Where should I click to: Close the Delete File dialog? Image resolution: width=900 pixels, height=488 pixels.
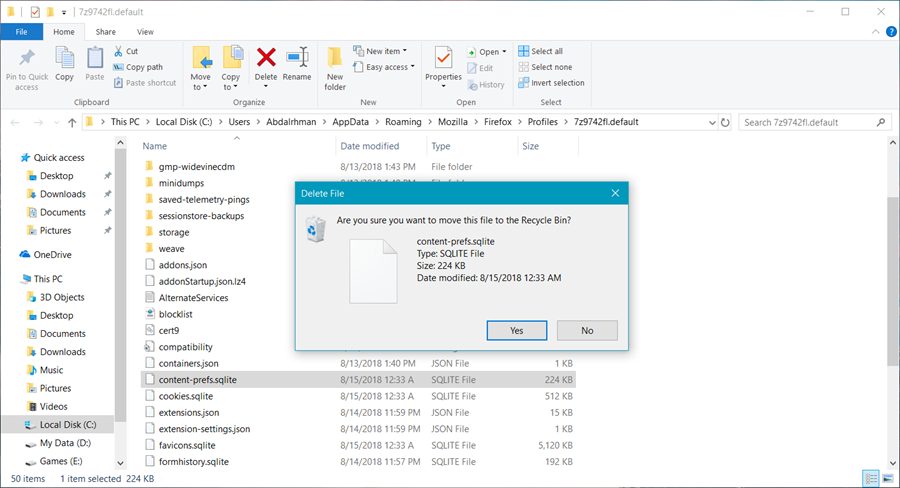[x=615, y=193]
